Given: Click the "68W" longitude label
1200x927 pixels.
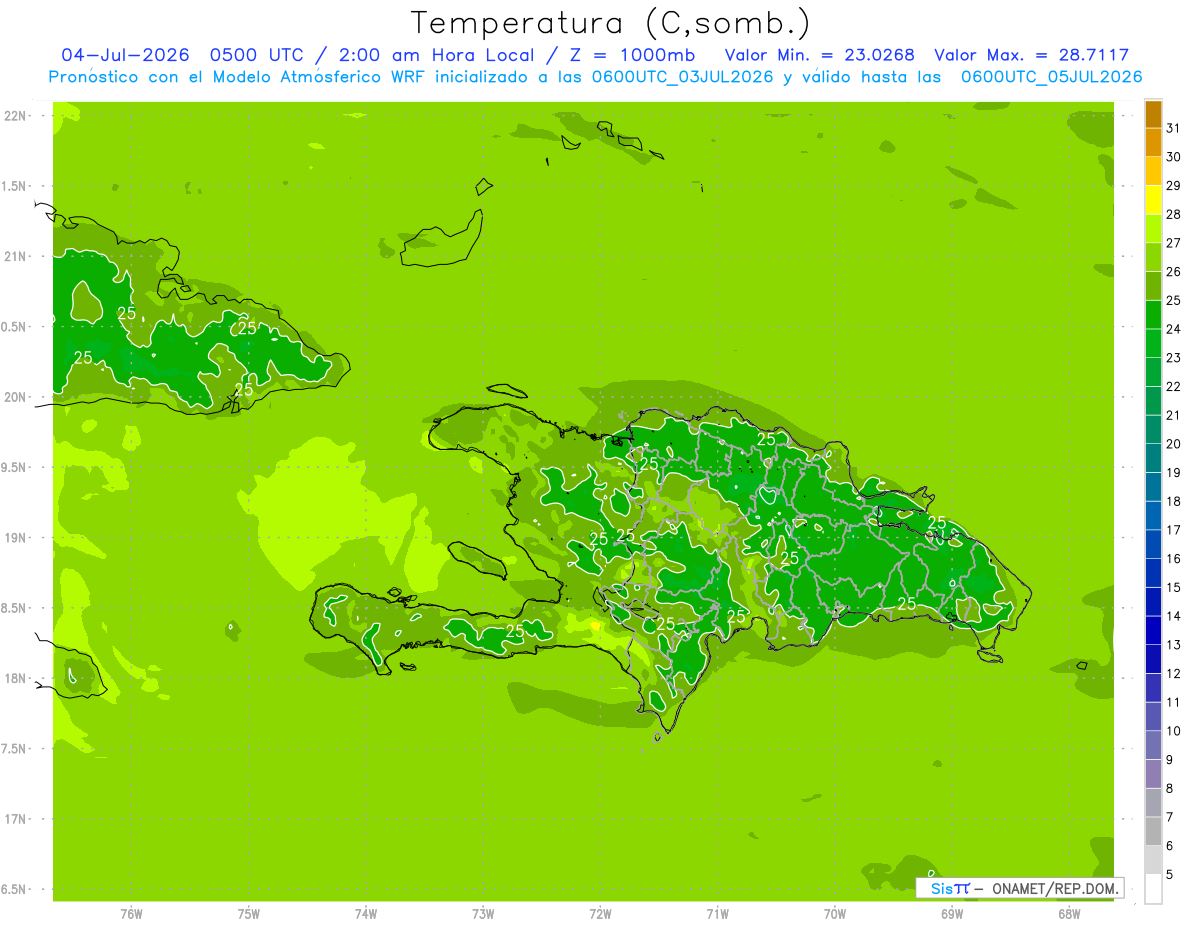Looking at the screenshot, I should 1069,914.
